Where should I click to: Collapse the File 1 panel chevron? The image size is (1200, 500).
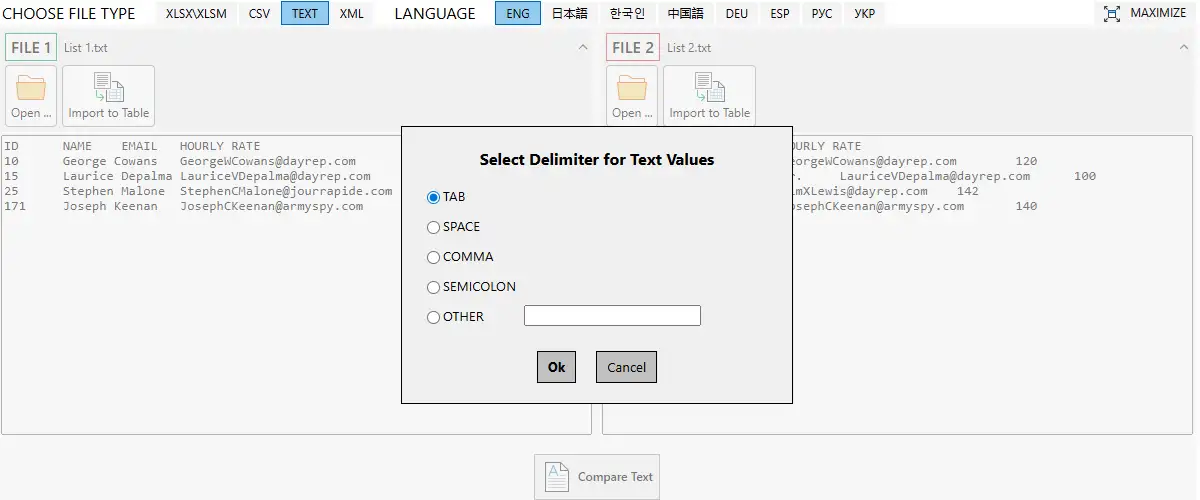click(583, 47)
